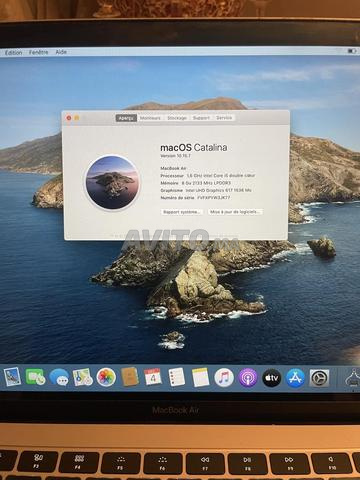Image resolution: width=360 pixels, height=480 pixels.
Task: Launch the Photos app from the Dock
Action: [x=106, y=377]
